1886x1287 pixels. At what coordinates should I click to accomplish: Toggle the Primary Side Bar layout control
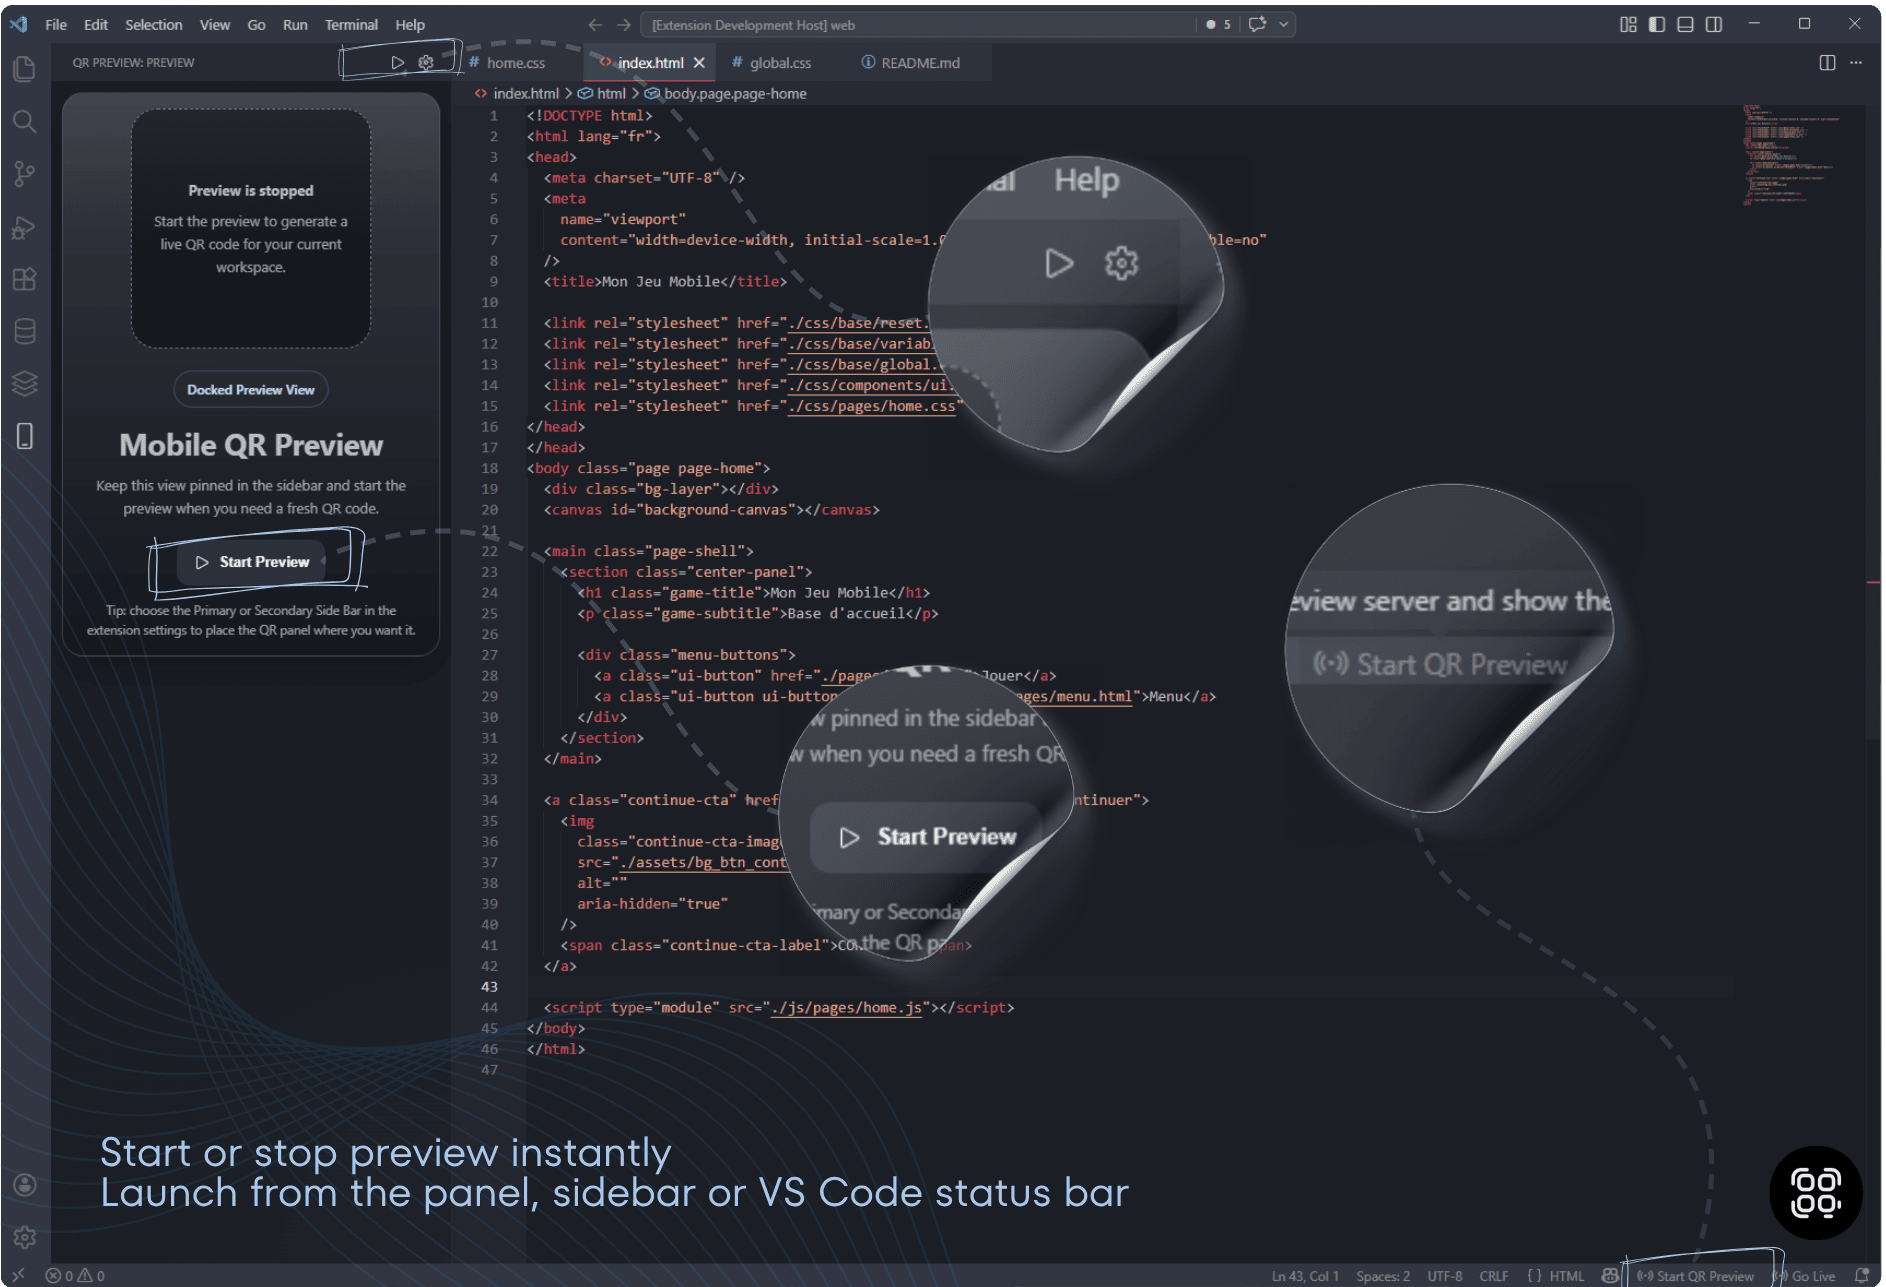click(x=1656, y=23)
